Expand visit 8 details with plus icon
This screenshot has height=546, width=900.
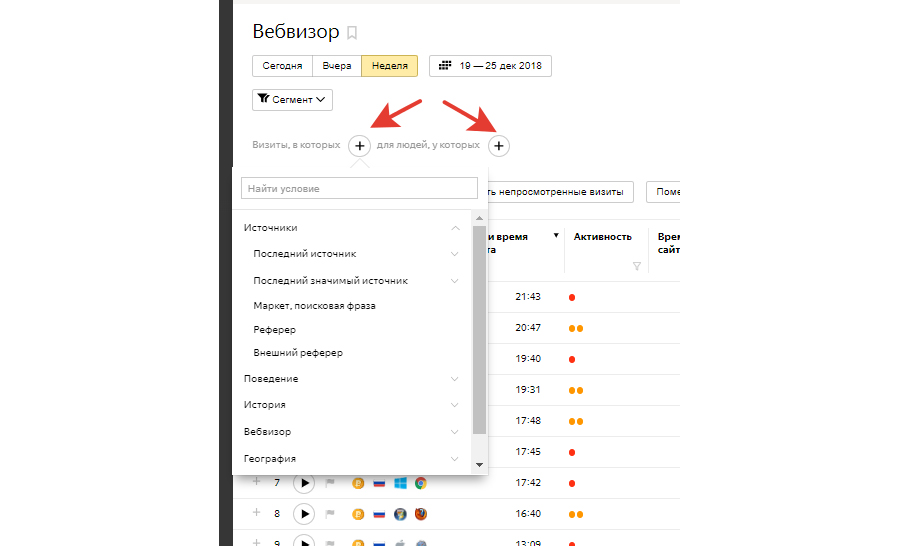pyautogui.click(x=256, y=513)
